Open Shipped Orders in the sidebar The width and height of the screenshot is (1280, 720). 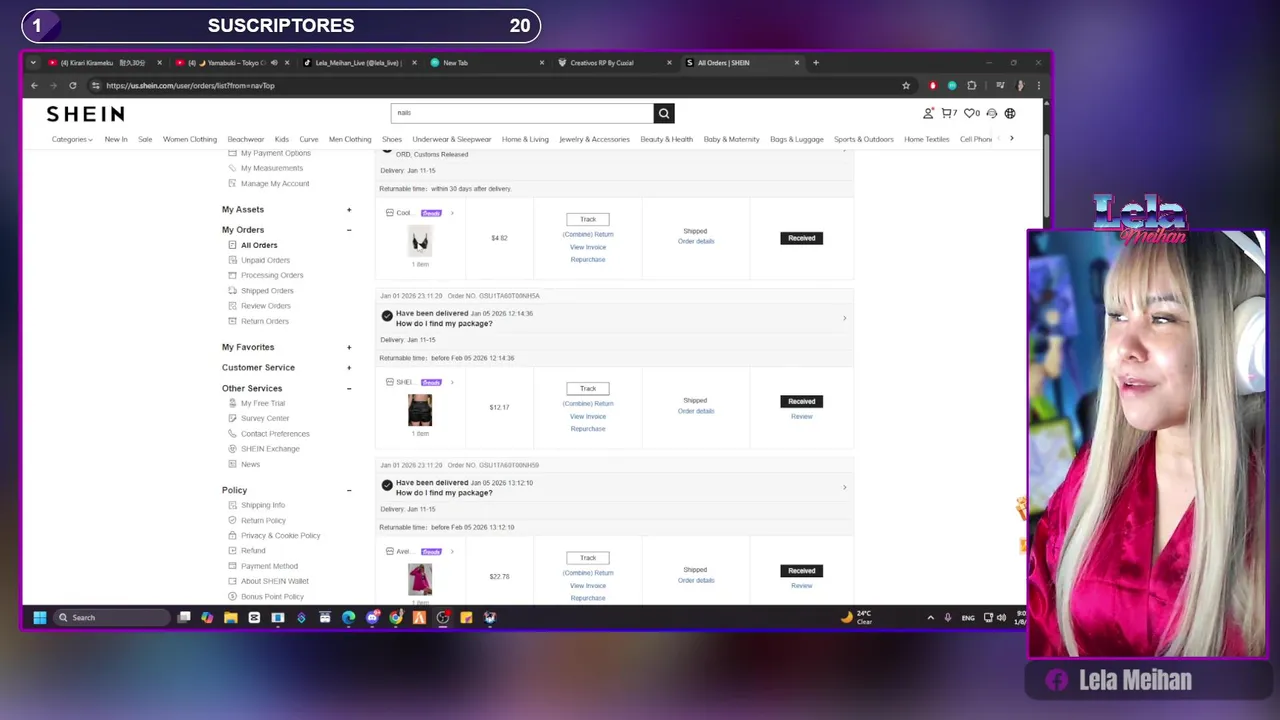(267, 290)
